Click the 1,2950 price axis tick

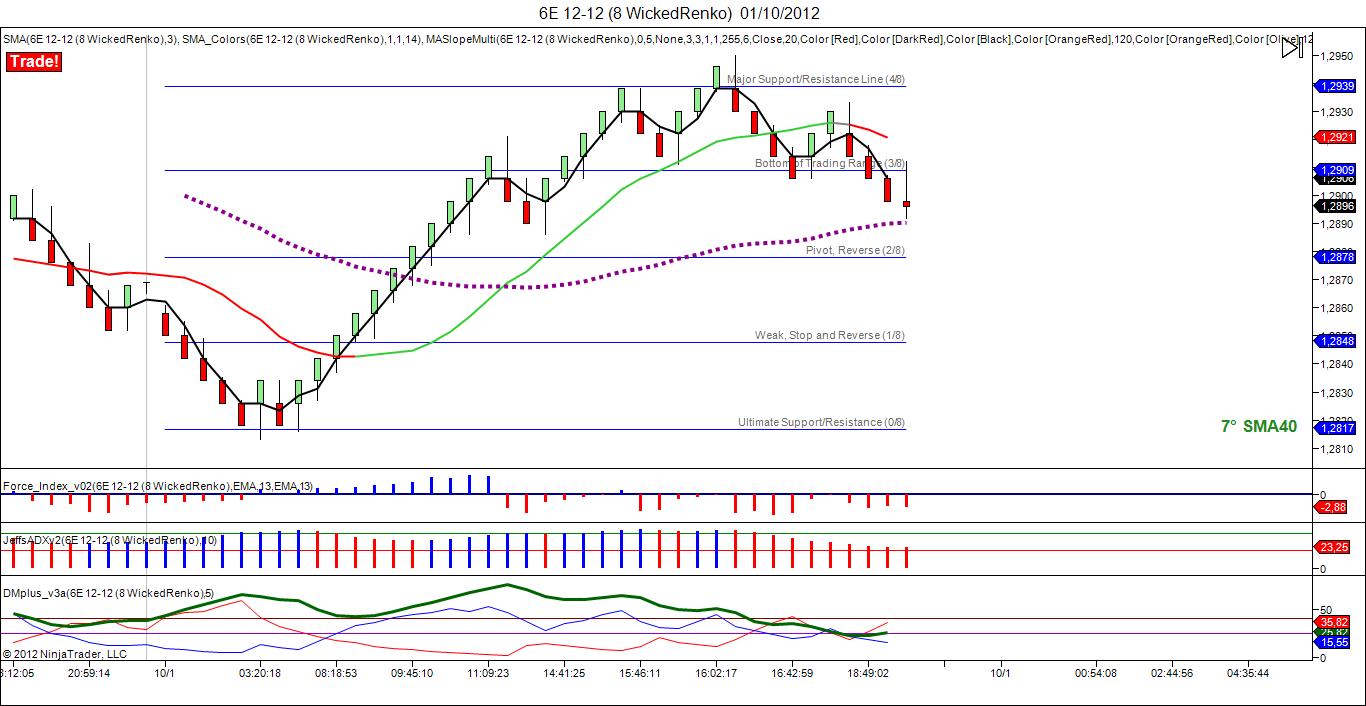click(x=1337, y=56)
